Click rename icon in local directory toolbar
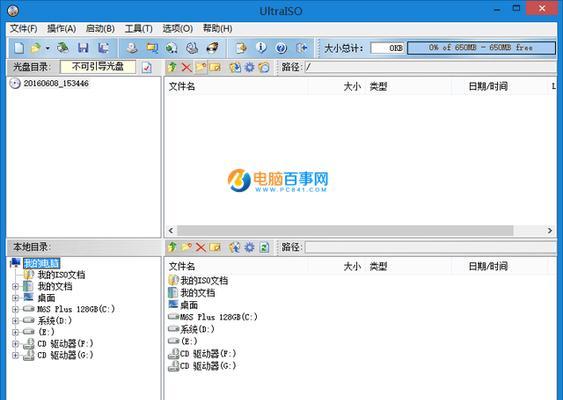 215,247
